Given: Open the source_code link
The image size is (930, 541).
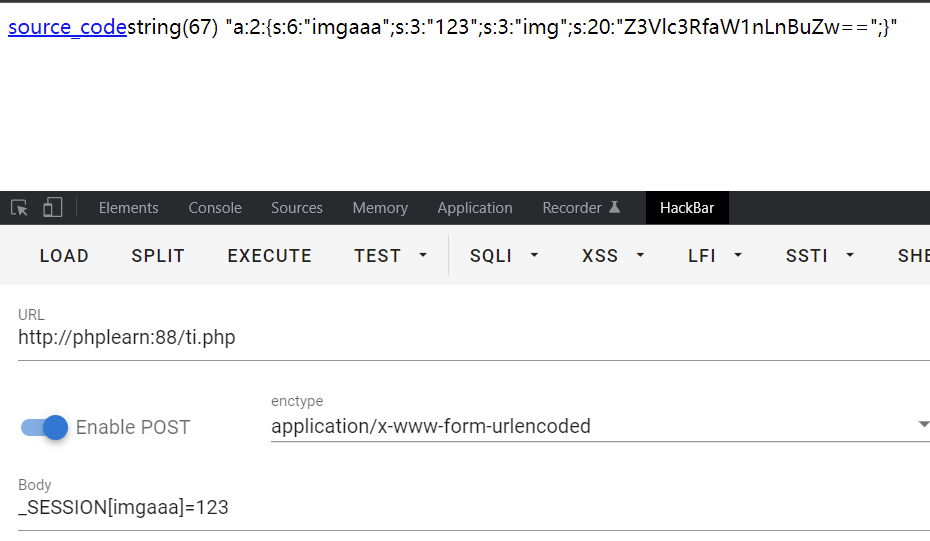Looking at the screenshot, I should 67,27.
